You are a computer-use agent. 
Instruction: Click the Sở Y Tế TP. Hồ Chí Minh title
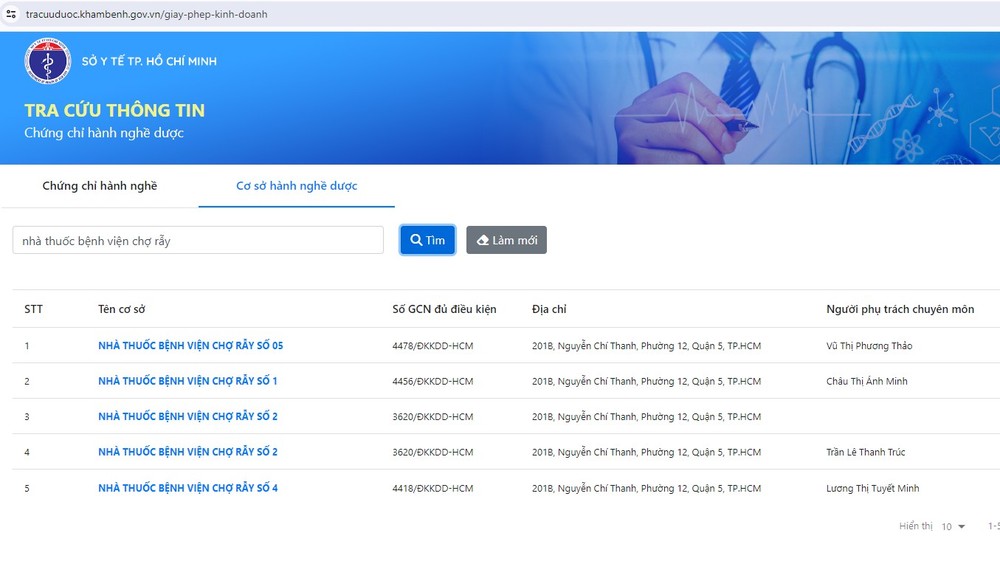(x=149, y=61)
